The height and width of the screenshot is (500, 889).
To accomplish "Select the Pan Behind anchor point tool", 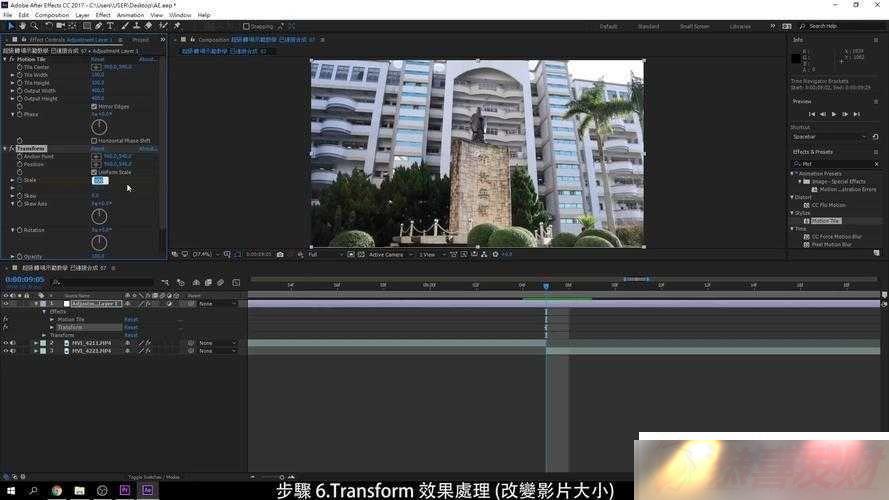I will coord(73,26).
